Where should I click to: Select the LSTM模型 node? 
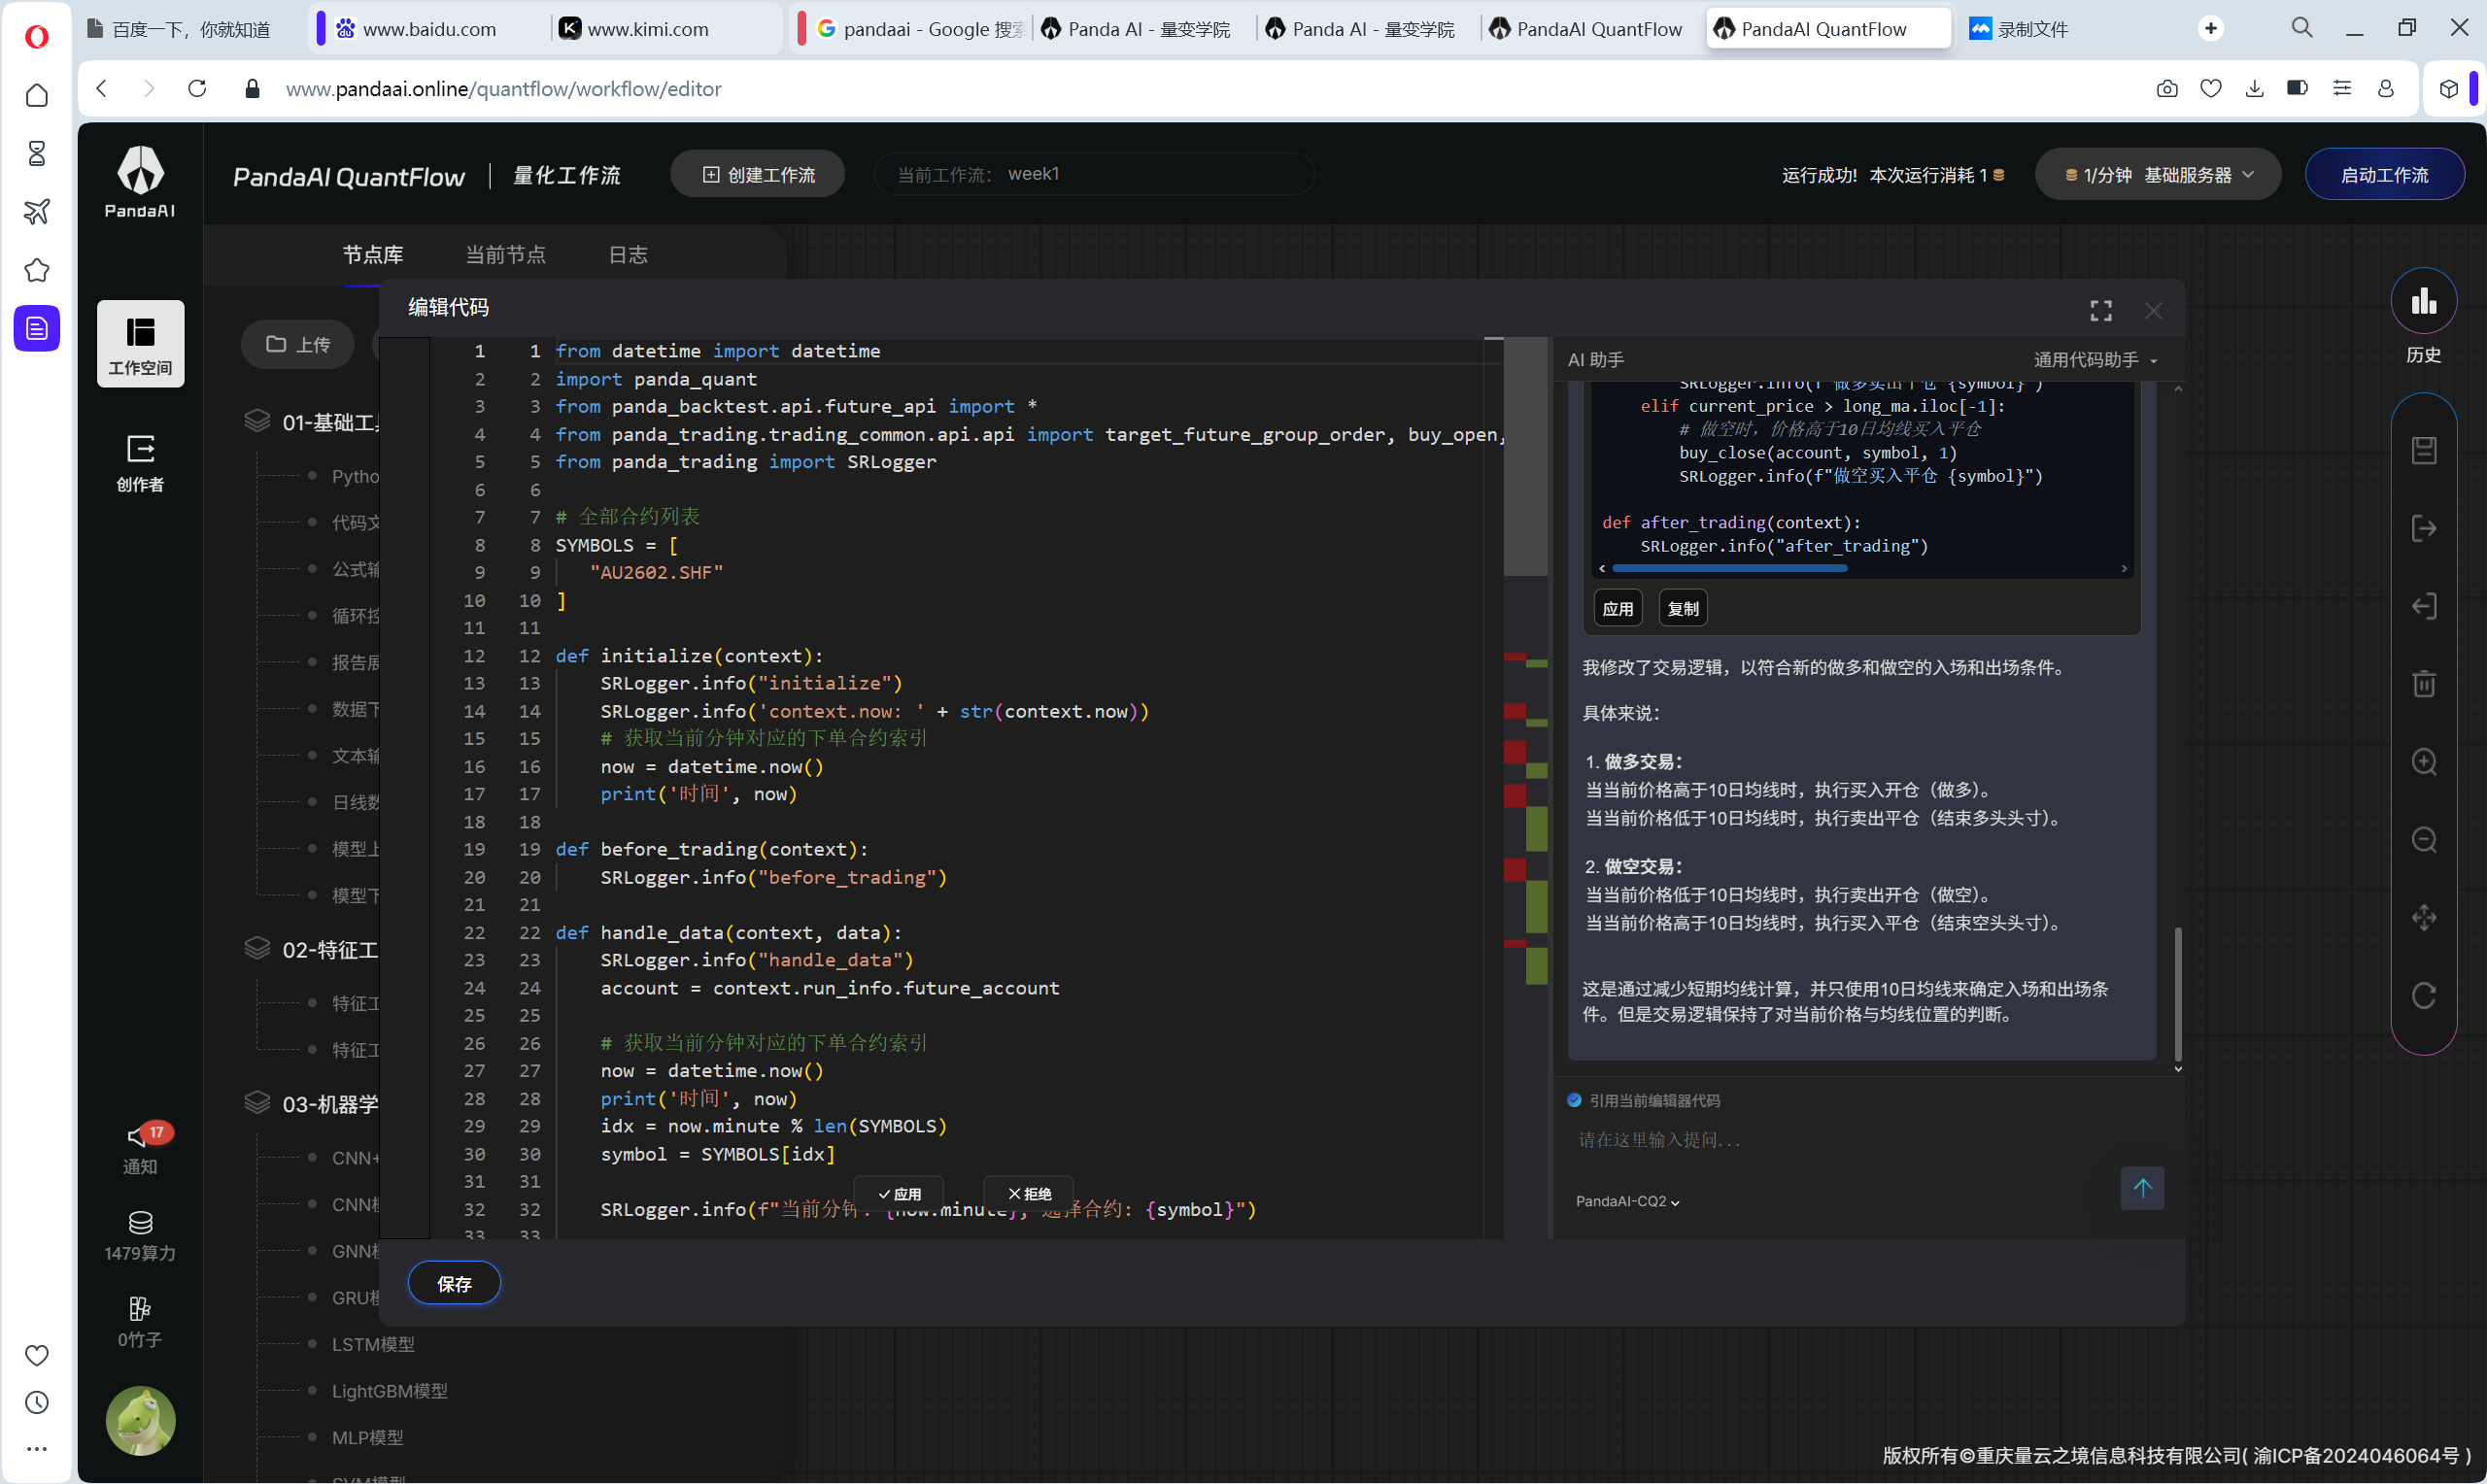tap(373, 1344)
